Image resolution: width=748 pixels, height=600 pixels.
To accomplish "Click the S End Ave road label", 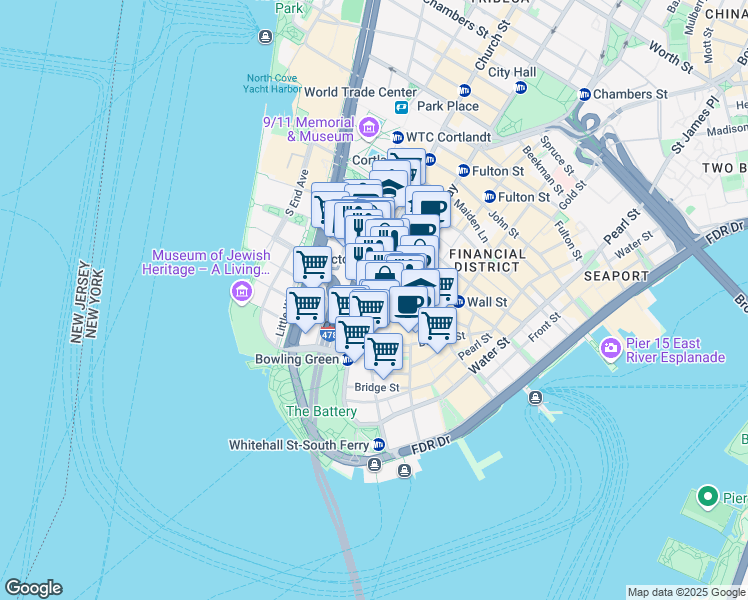I will coord(296,193).
